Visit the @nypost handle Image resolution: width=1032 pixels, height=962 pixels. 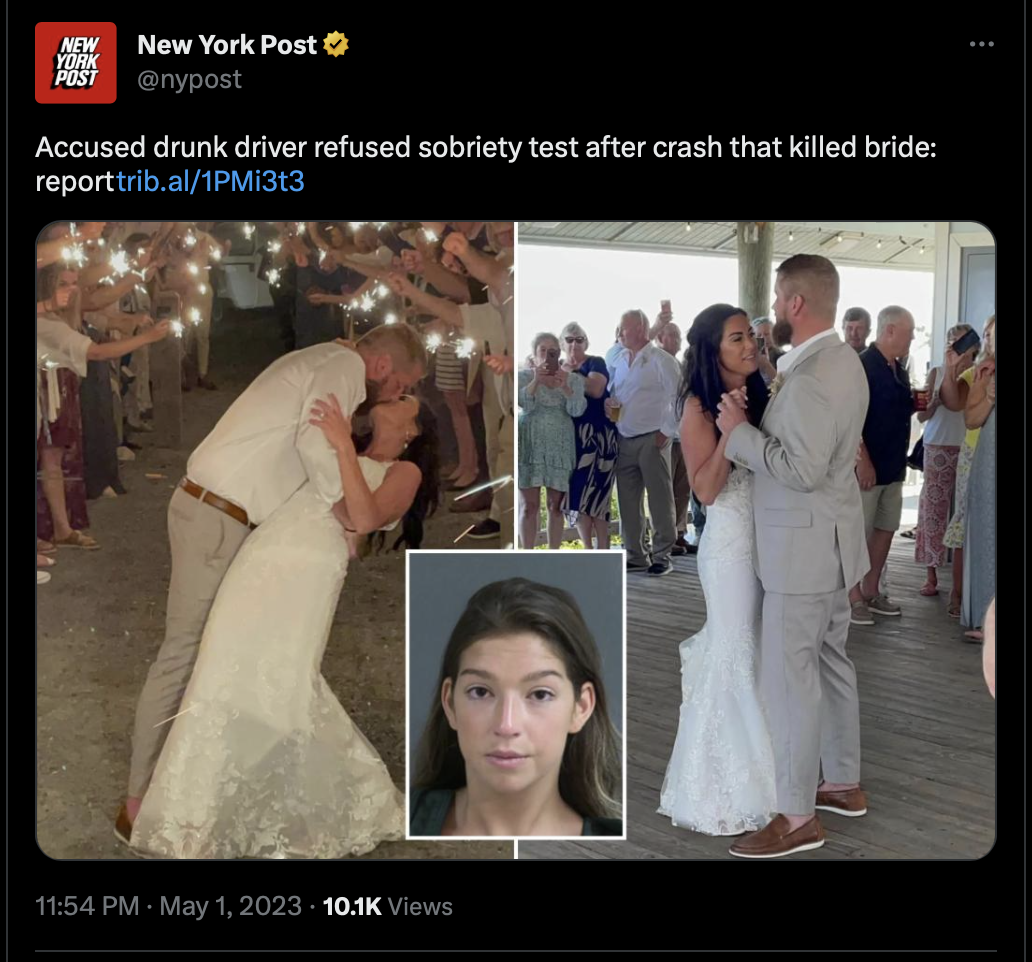pyautogui.click(x=190, y=80)
